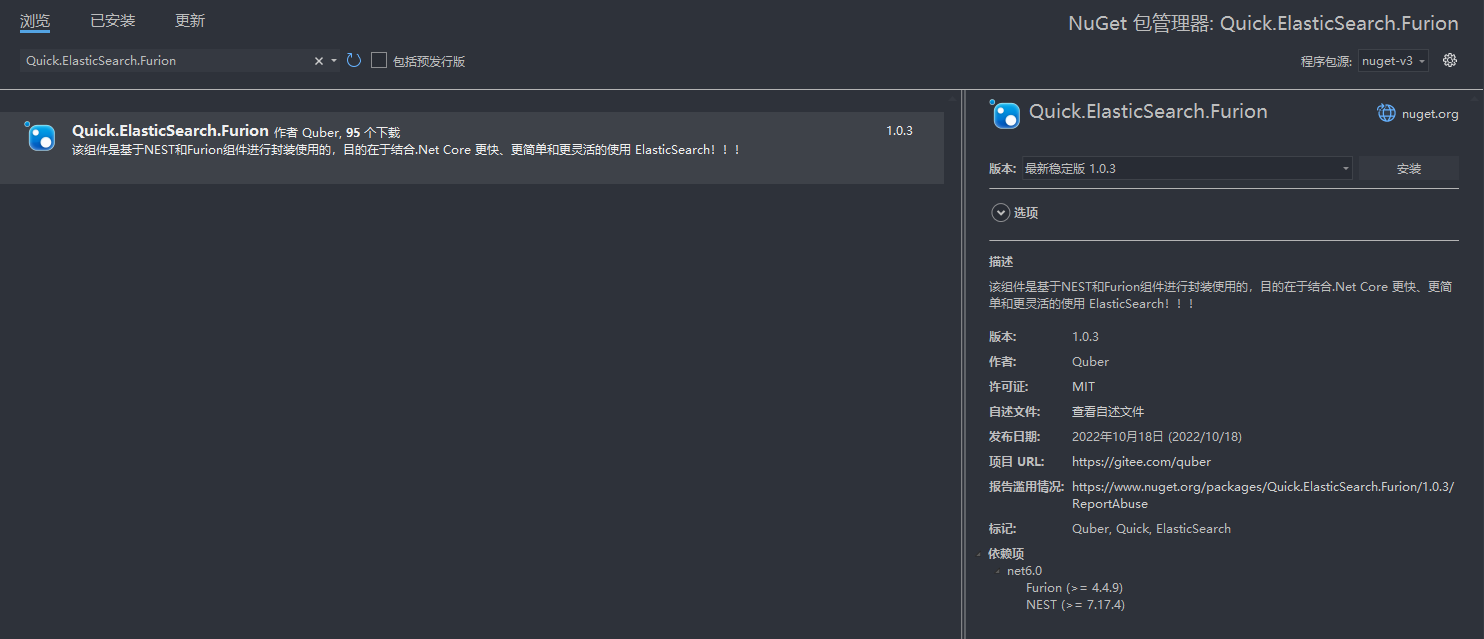Refresh search results with the reload icon

(353, 60)
